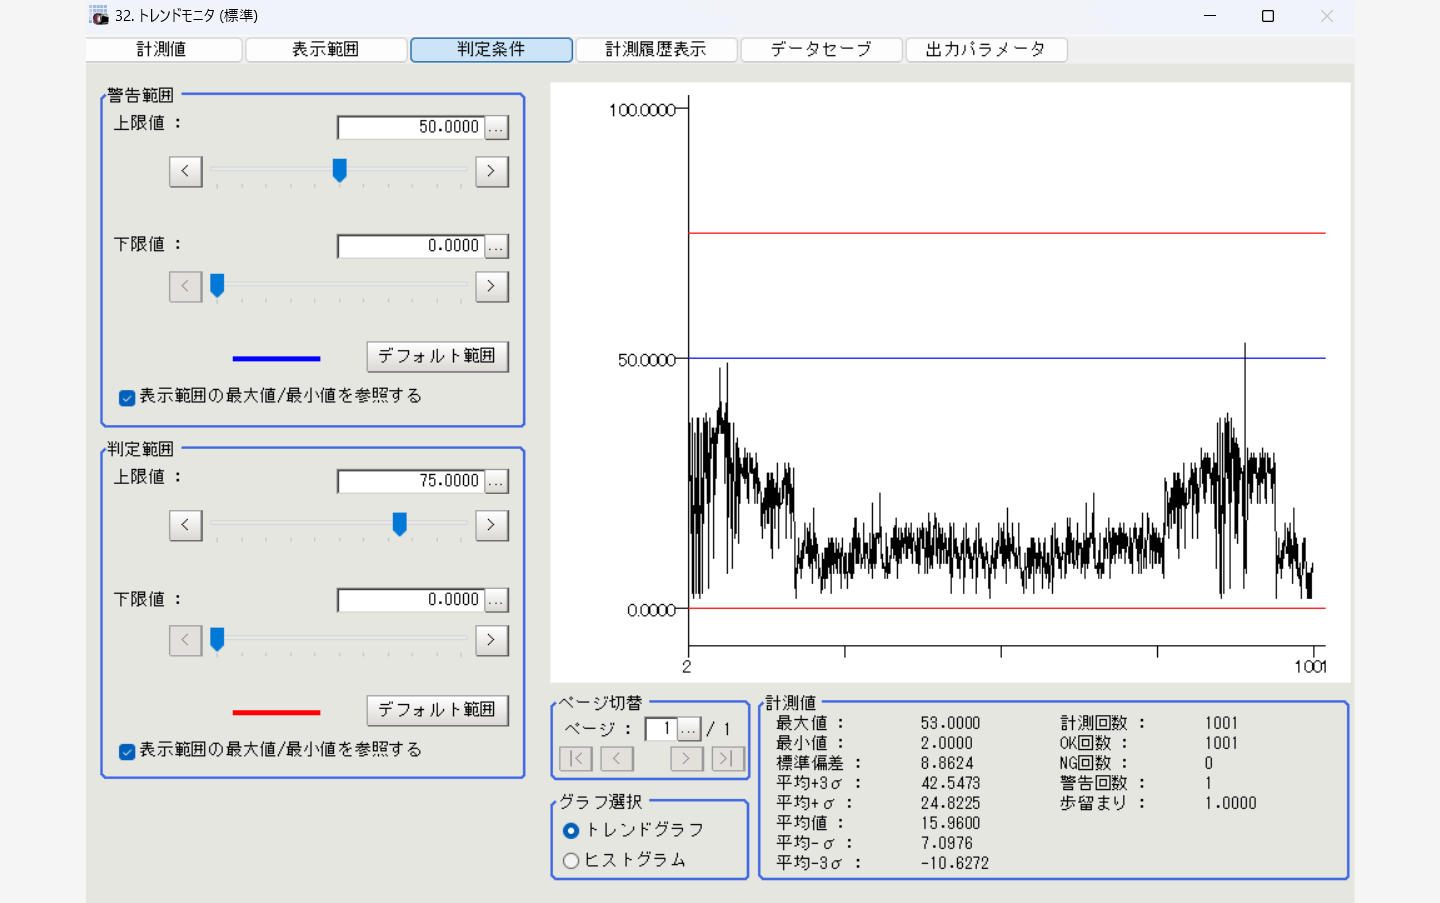Image resolution: width=1440 pixels, height=903 pixels.
Task: Open the データセーブ tab
Action: (x=821, y=50)
